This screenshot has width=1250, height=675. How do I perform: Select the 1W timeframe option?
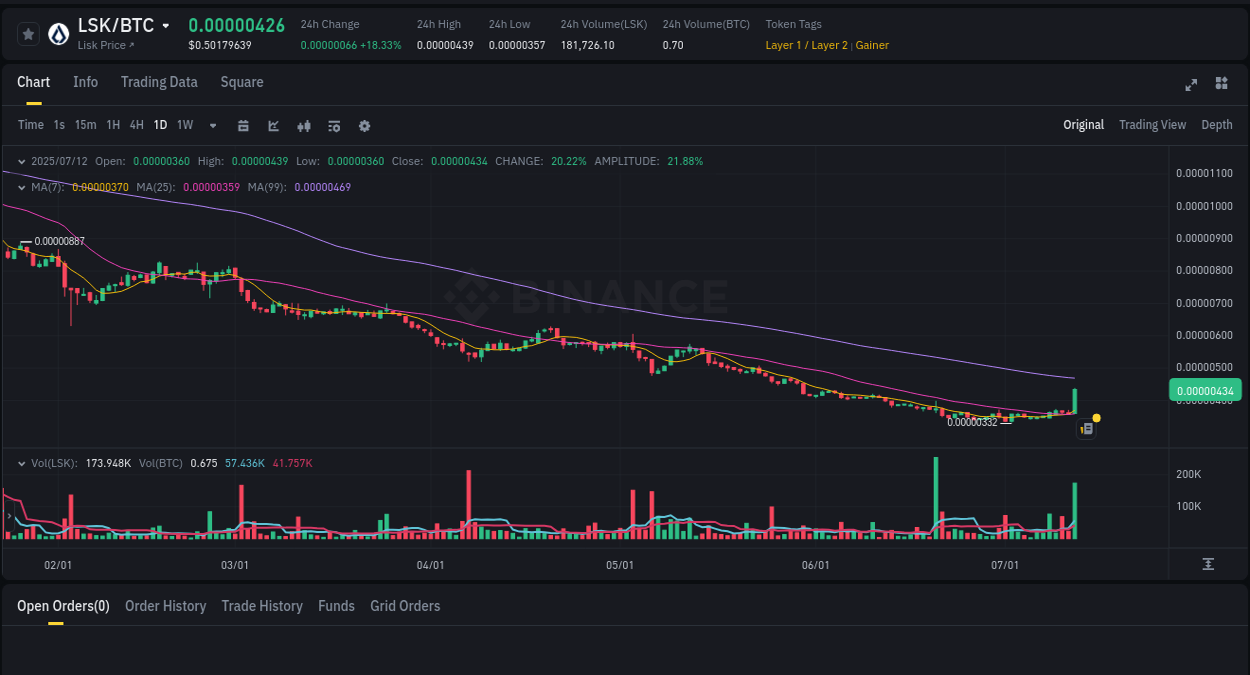(x=185, y=125)
